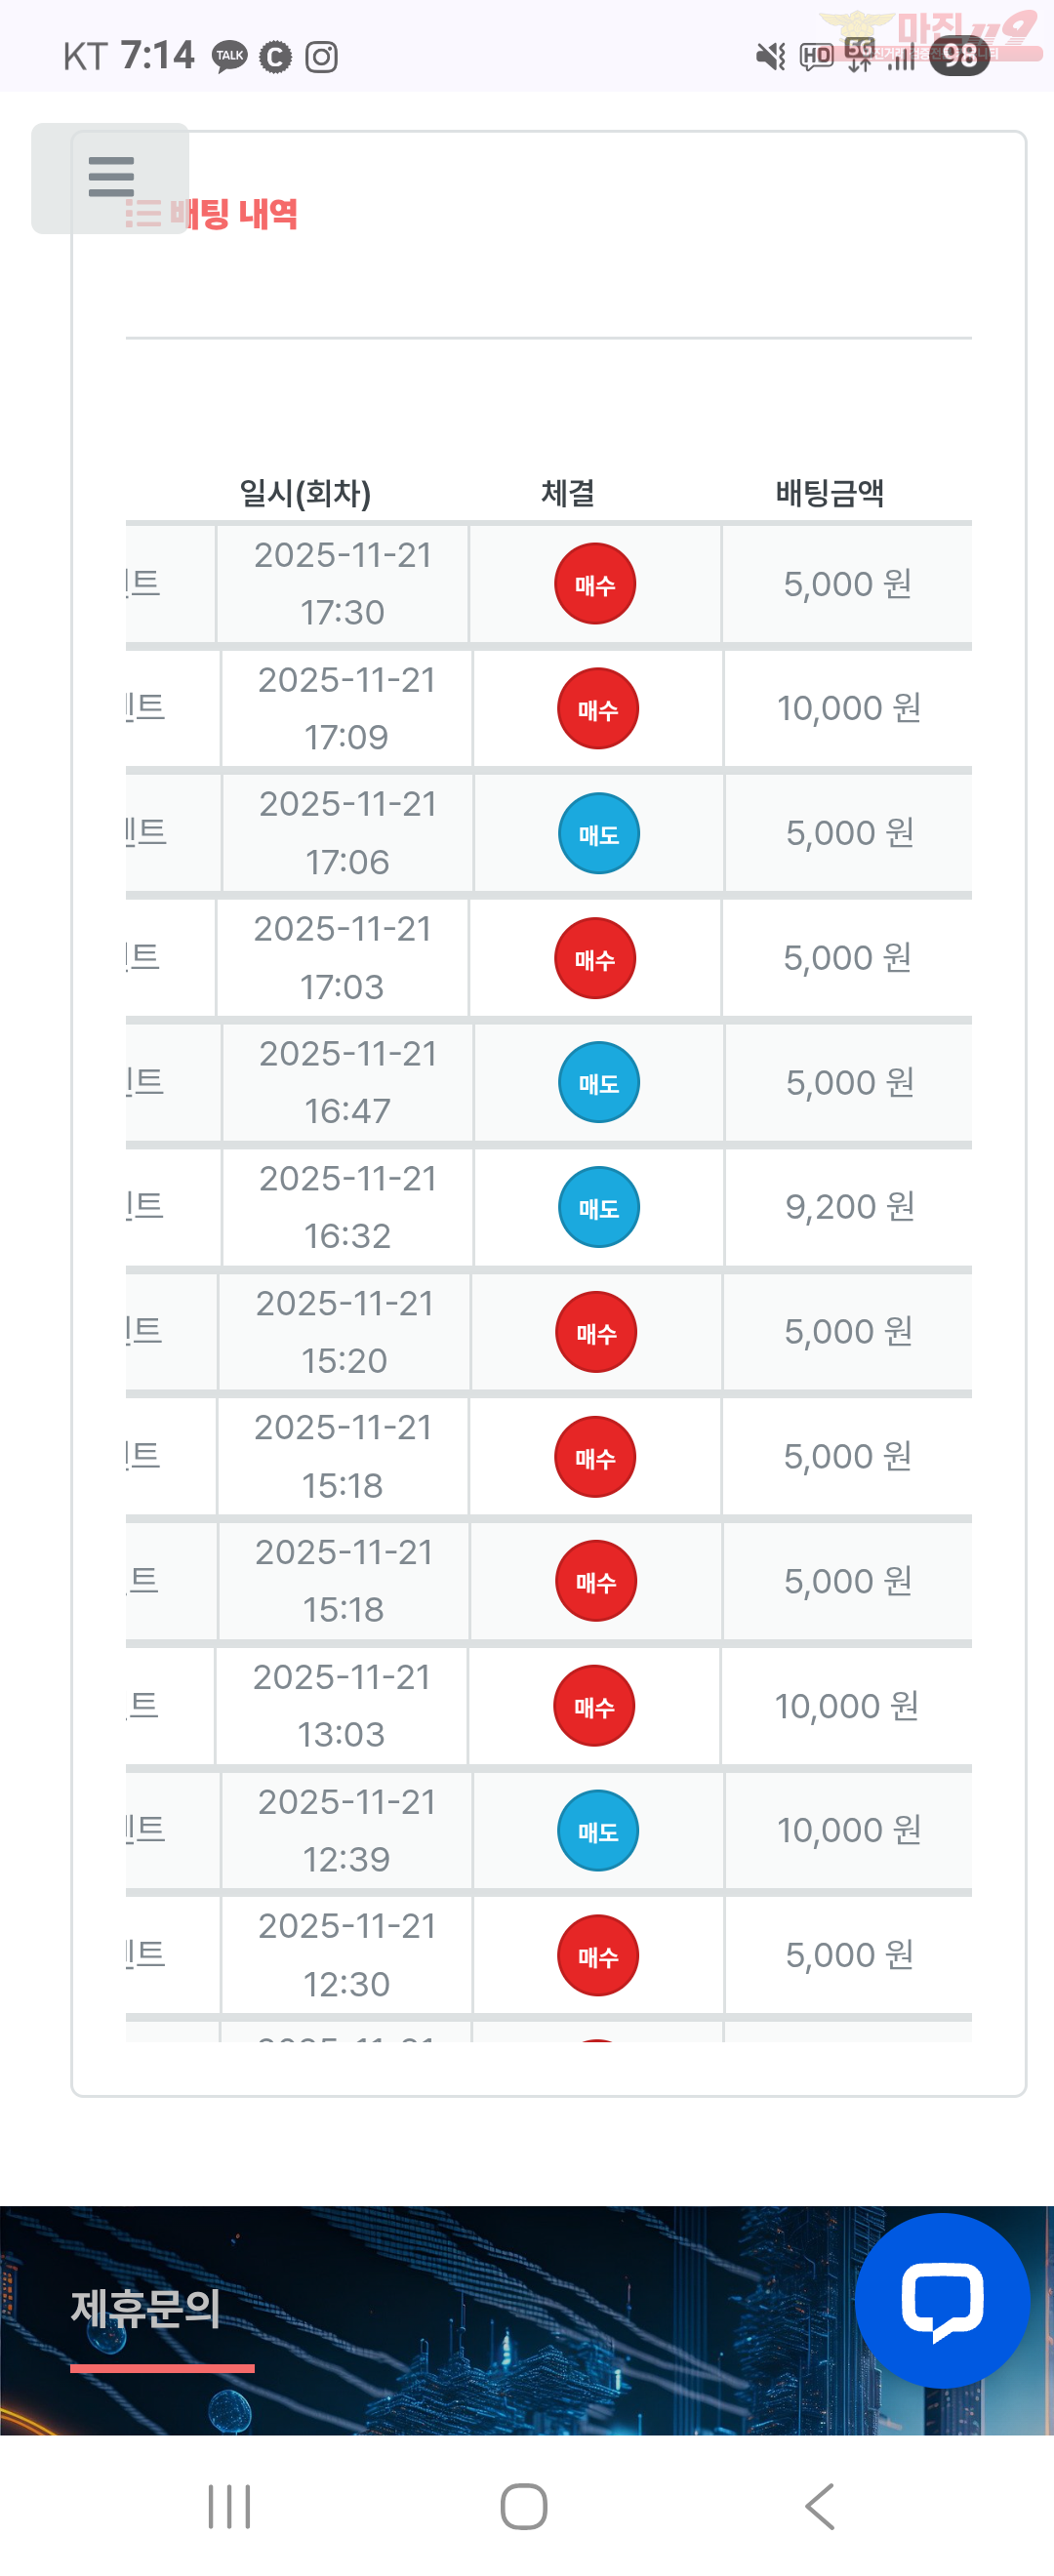This screenshot has width=1054, height=2576.
Task: Select the 배팅금액 column header
Action: tap(829, 492)
